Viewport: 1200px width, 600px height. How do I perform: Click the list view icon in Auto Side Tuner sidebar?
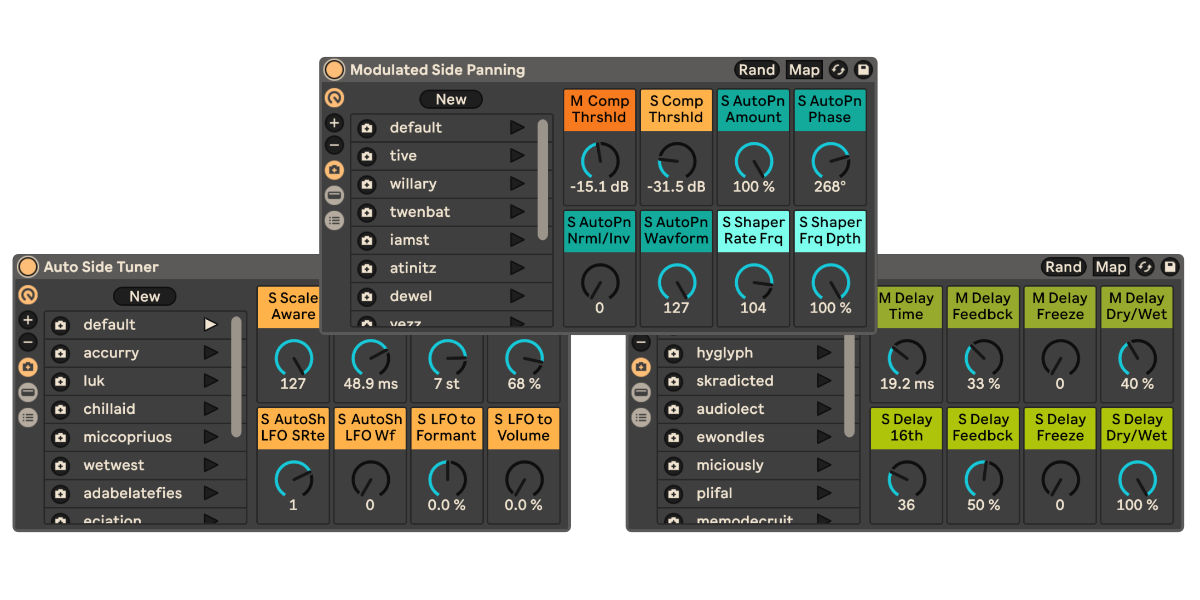pyautogui.click(x=28, y=417)
